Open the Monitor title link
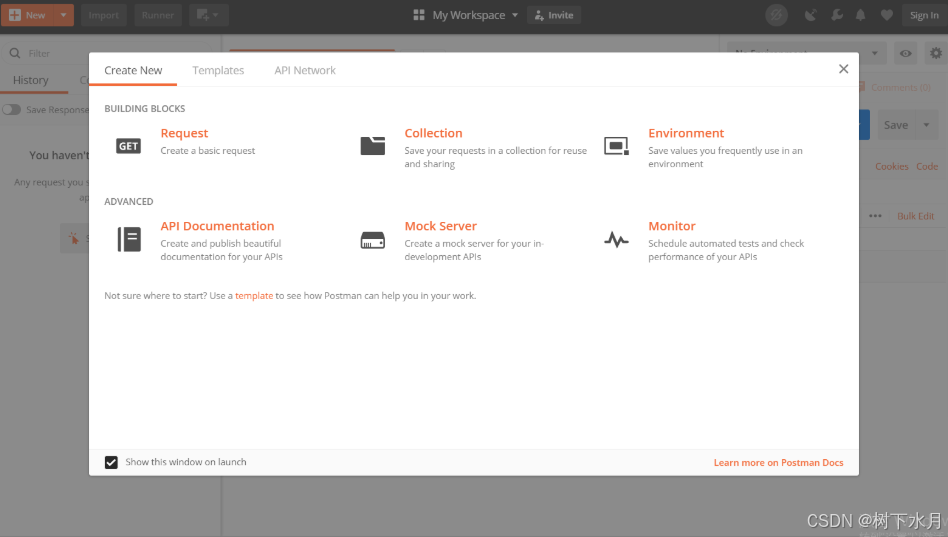The image size is (948, 537). (x=672, y=226)
